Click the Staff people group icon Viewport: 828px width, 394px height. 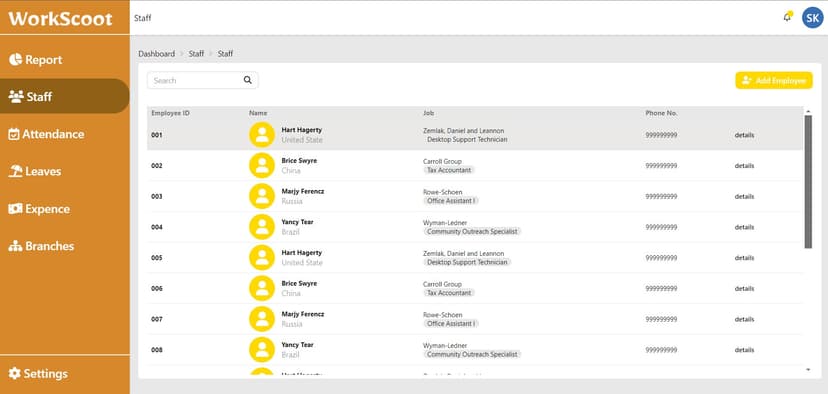pyautogui.click(x=16, y=97)
